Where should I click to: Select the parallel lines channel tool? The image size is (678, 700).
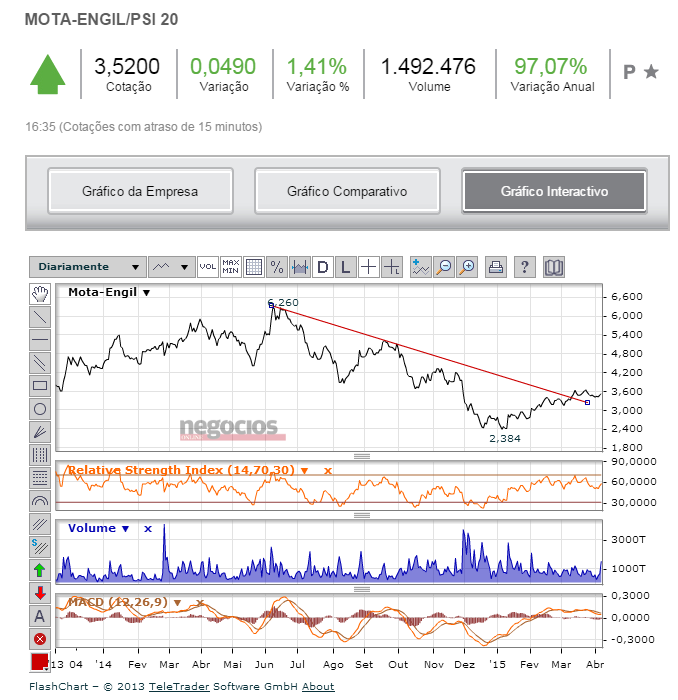40,363
